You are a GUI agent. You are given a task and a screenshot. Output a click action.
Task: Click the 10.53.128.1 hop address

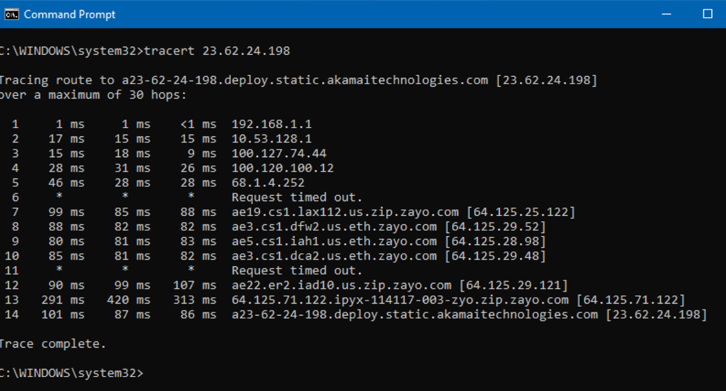pos(271,139)
